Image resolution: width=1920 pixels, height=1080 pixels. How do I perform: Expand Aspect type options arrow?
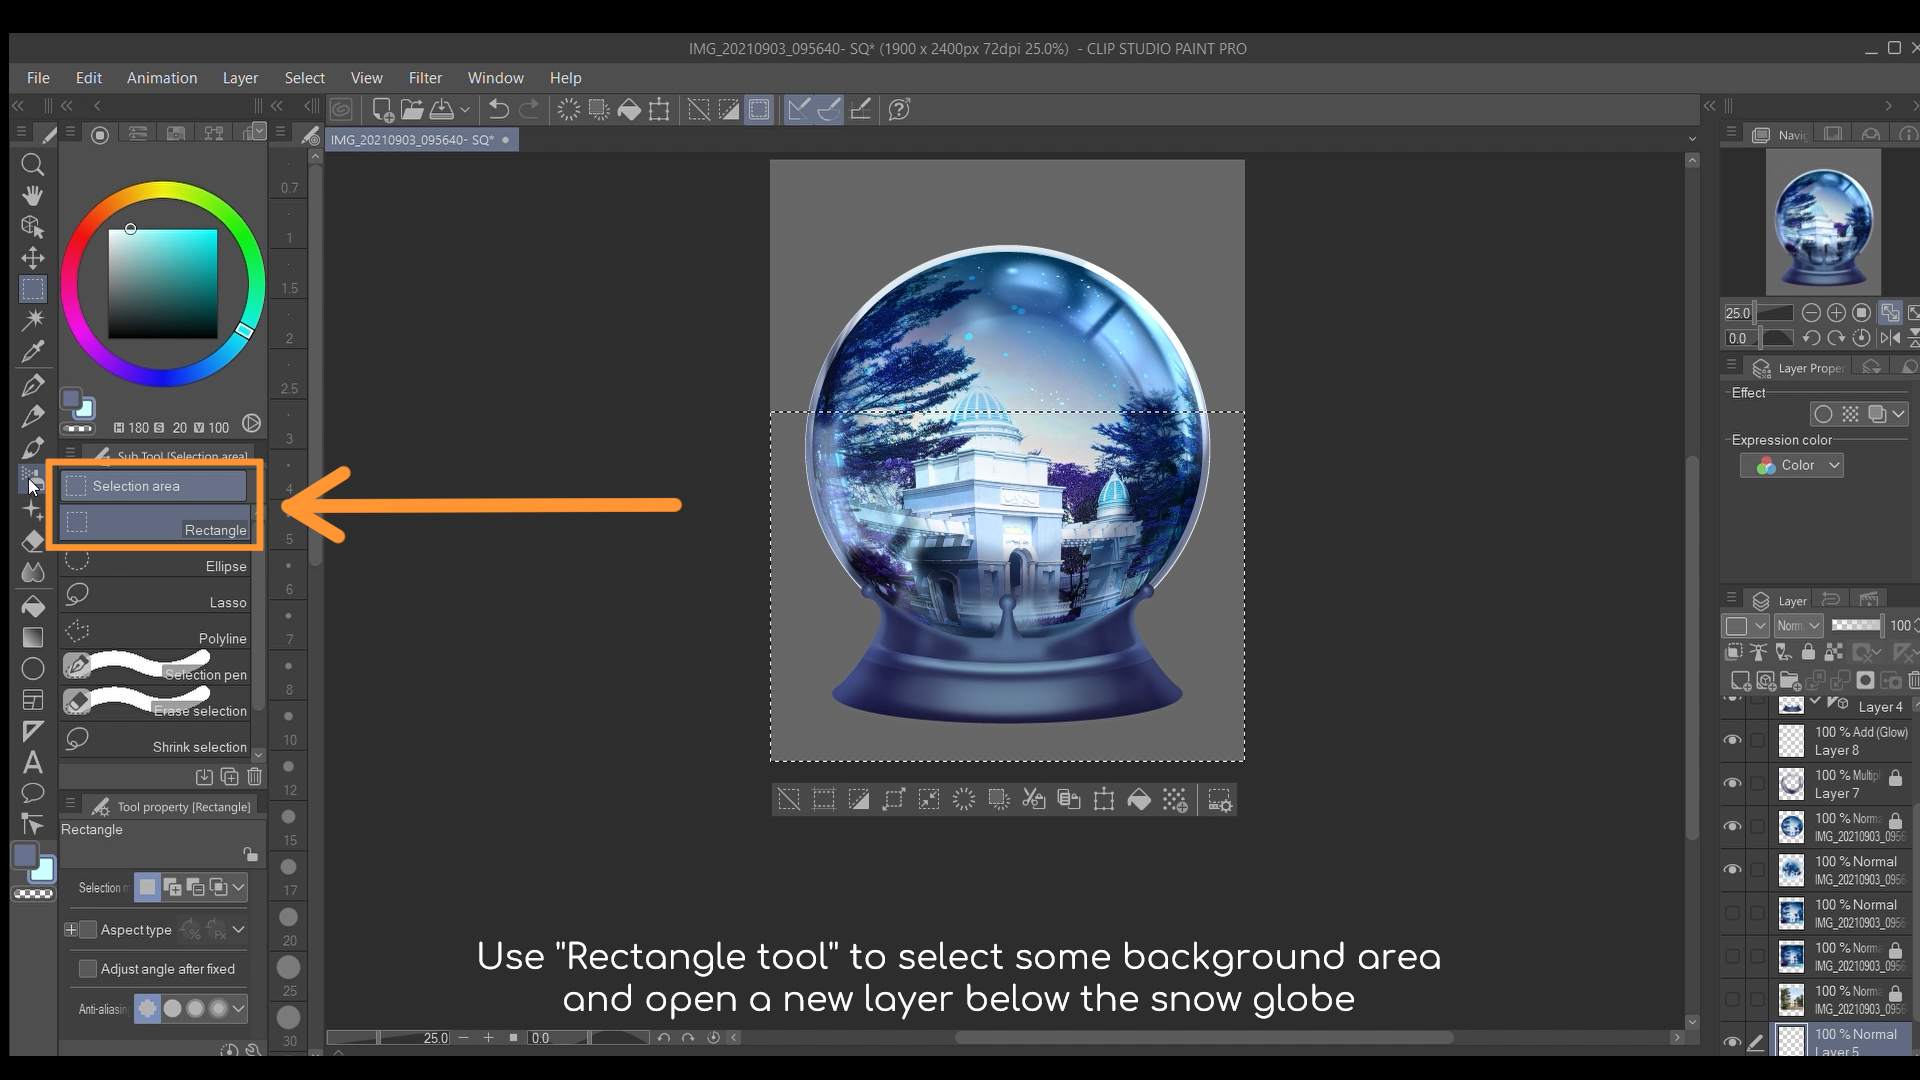(x=239, y=930)
